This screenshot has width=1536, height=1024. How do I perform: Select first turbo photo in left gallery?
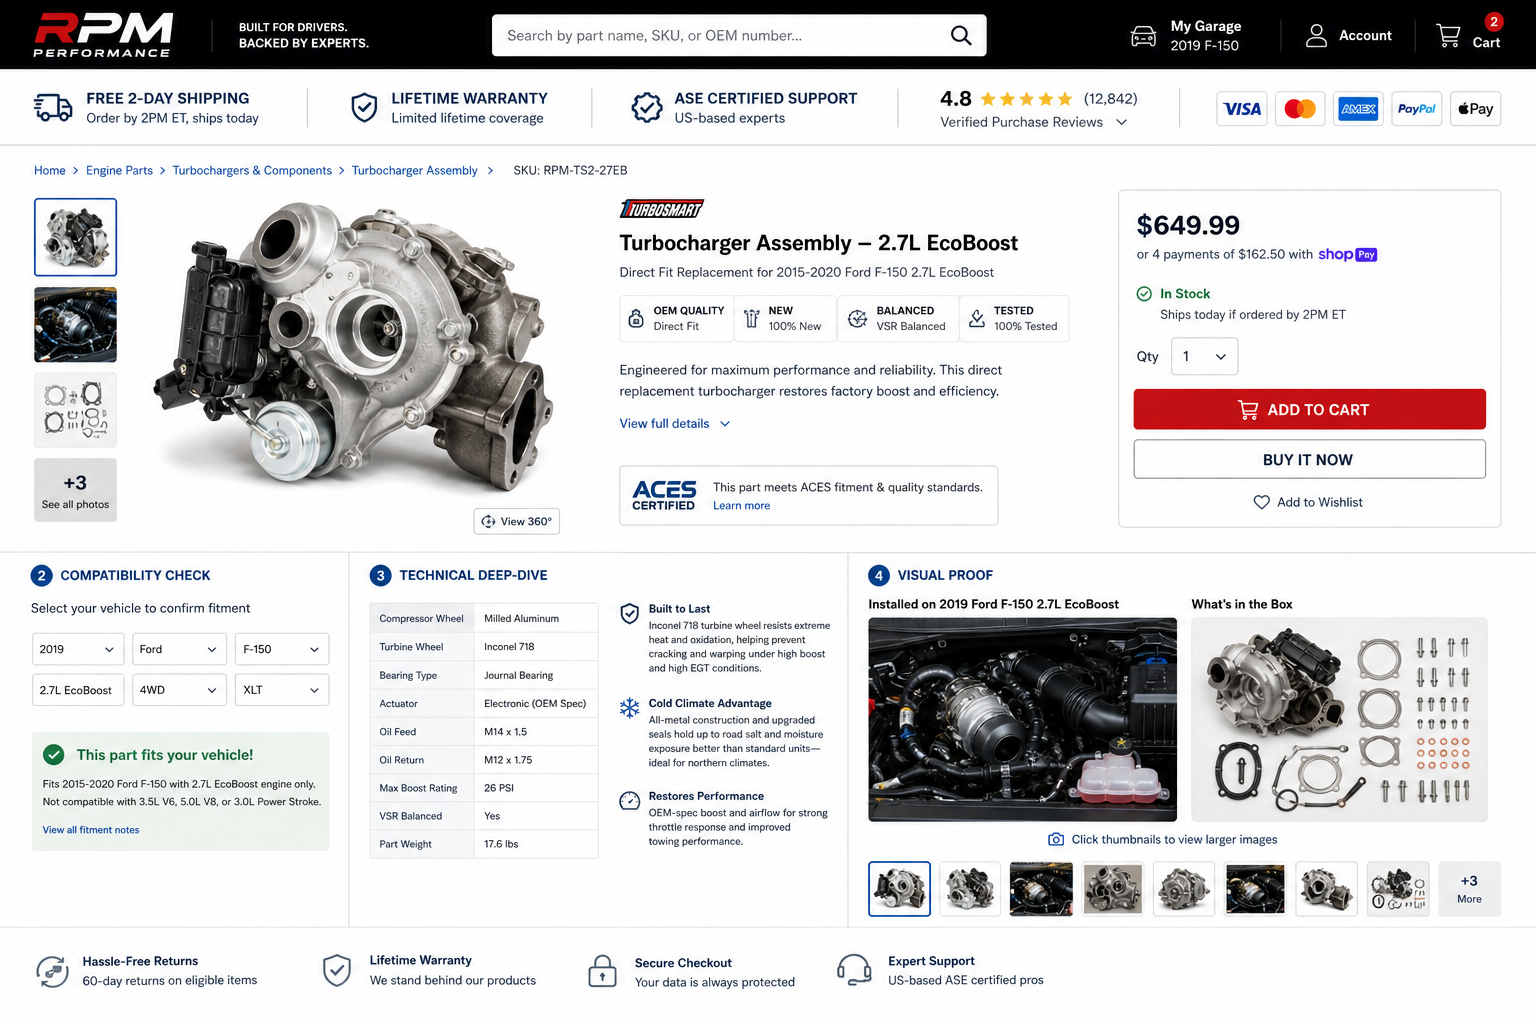pyautogui.click(x=75, y=237)
